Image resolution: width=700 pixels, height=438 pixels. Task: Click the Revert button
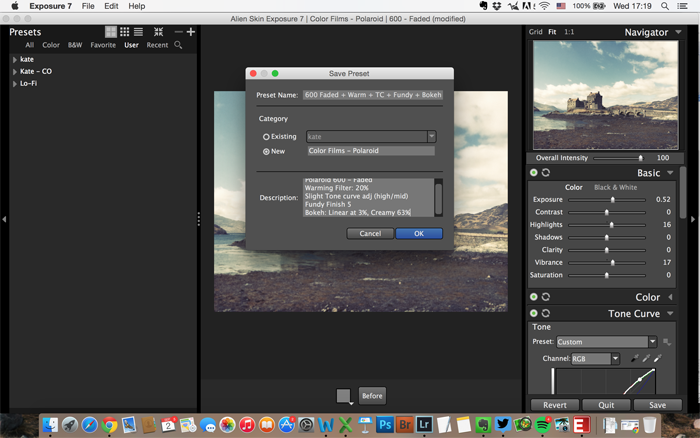[x=555, y=405]
